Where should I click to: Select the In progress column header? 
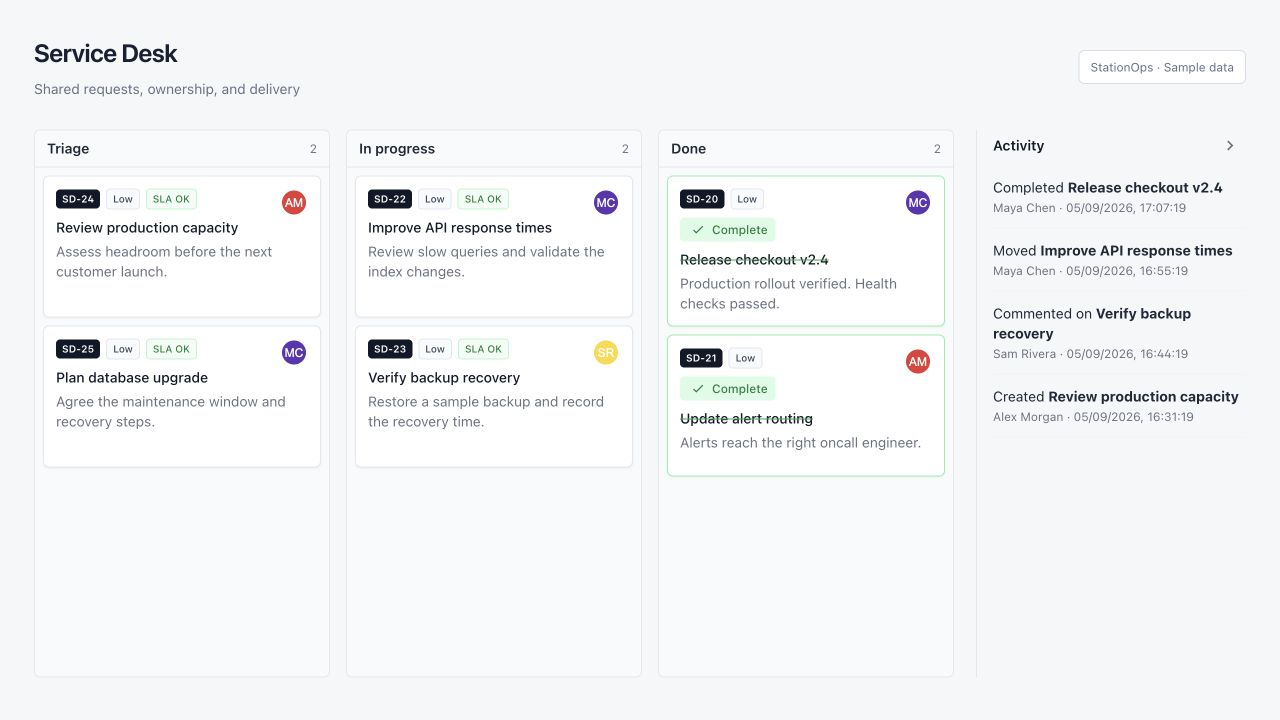point(494,149)
